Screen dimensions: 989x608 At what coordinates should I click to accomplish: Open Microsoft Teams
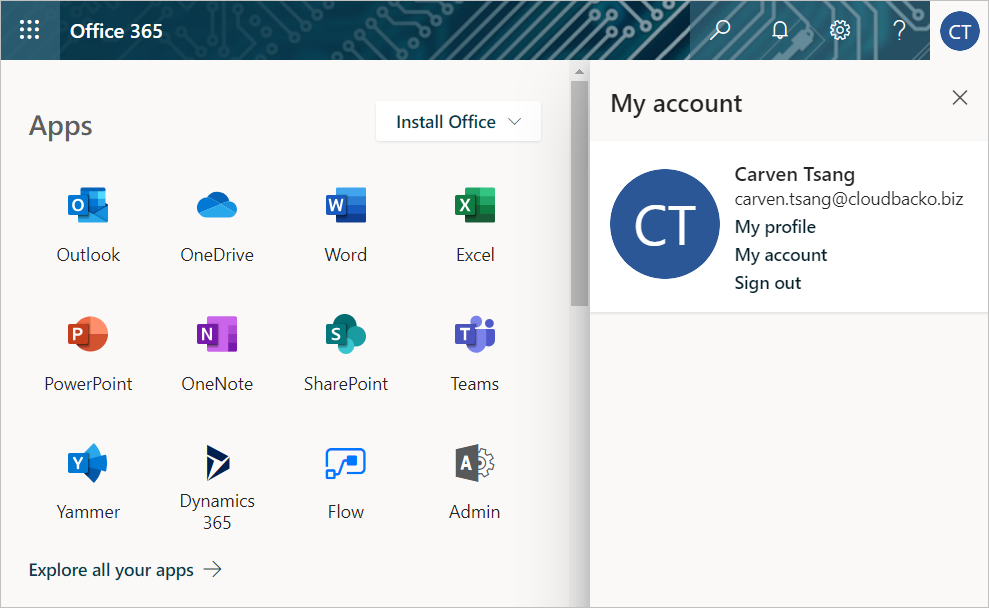click(x=475, y=335)
